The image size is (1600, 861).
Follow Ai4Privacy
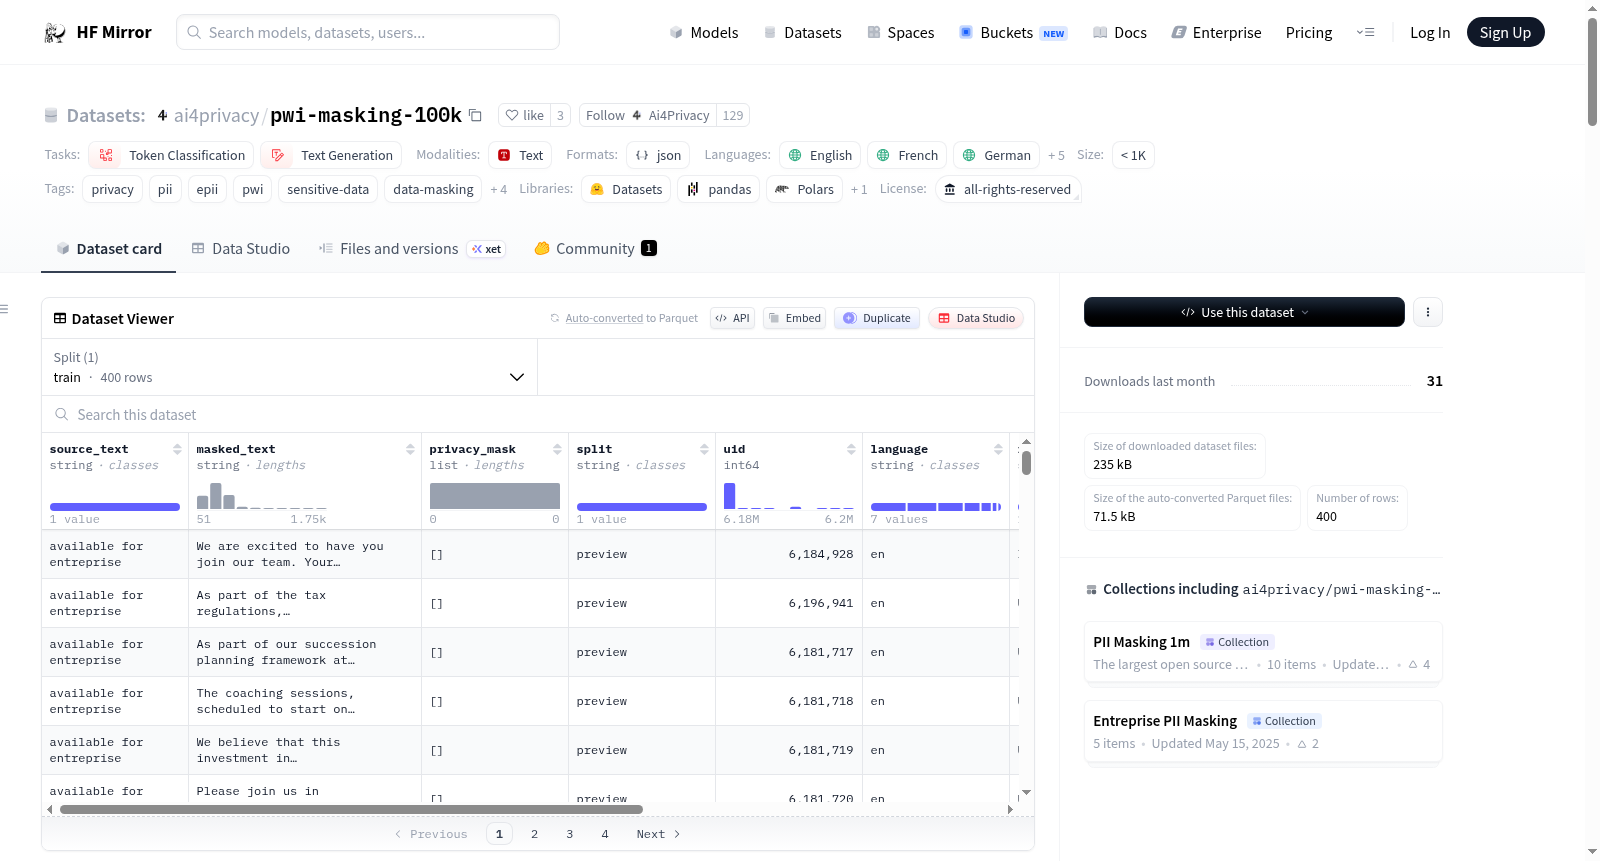coord(647,116)
